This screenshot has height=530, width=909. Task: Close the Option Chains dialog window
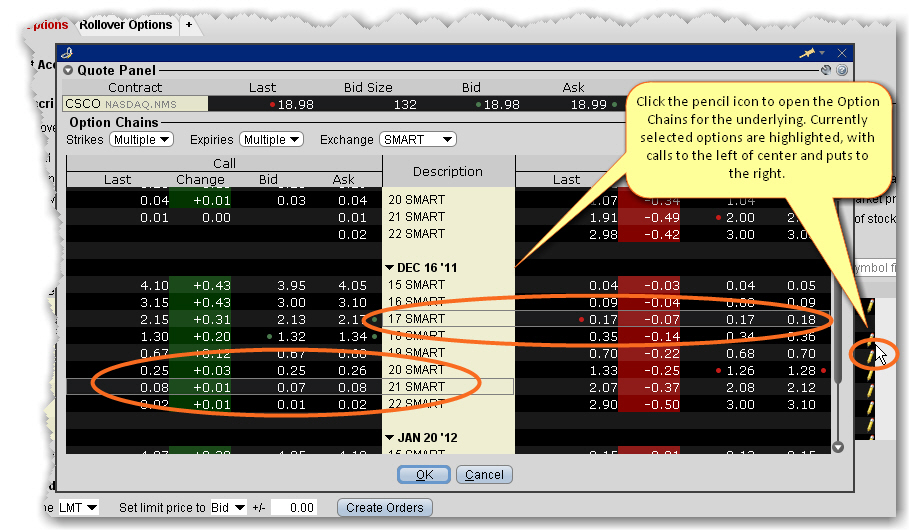(x=841, y=52)
